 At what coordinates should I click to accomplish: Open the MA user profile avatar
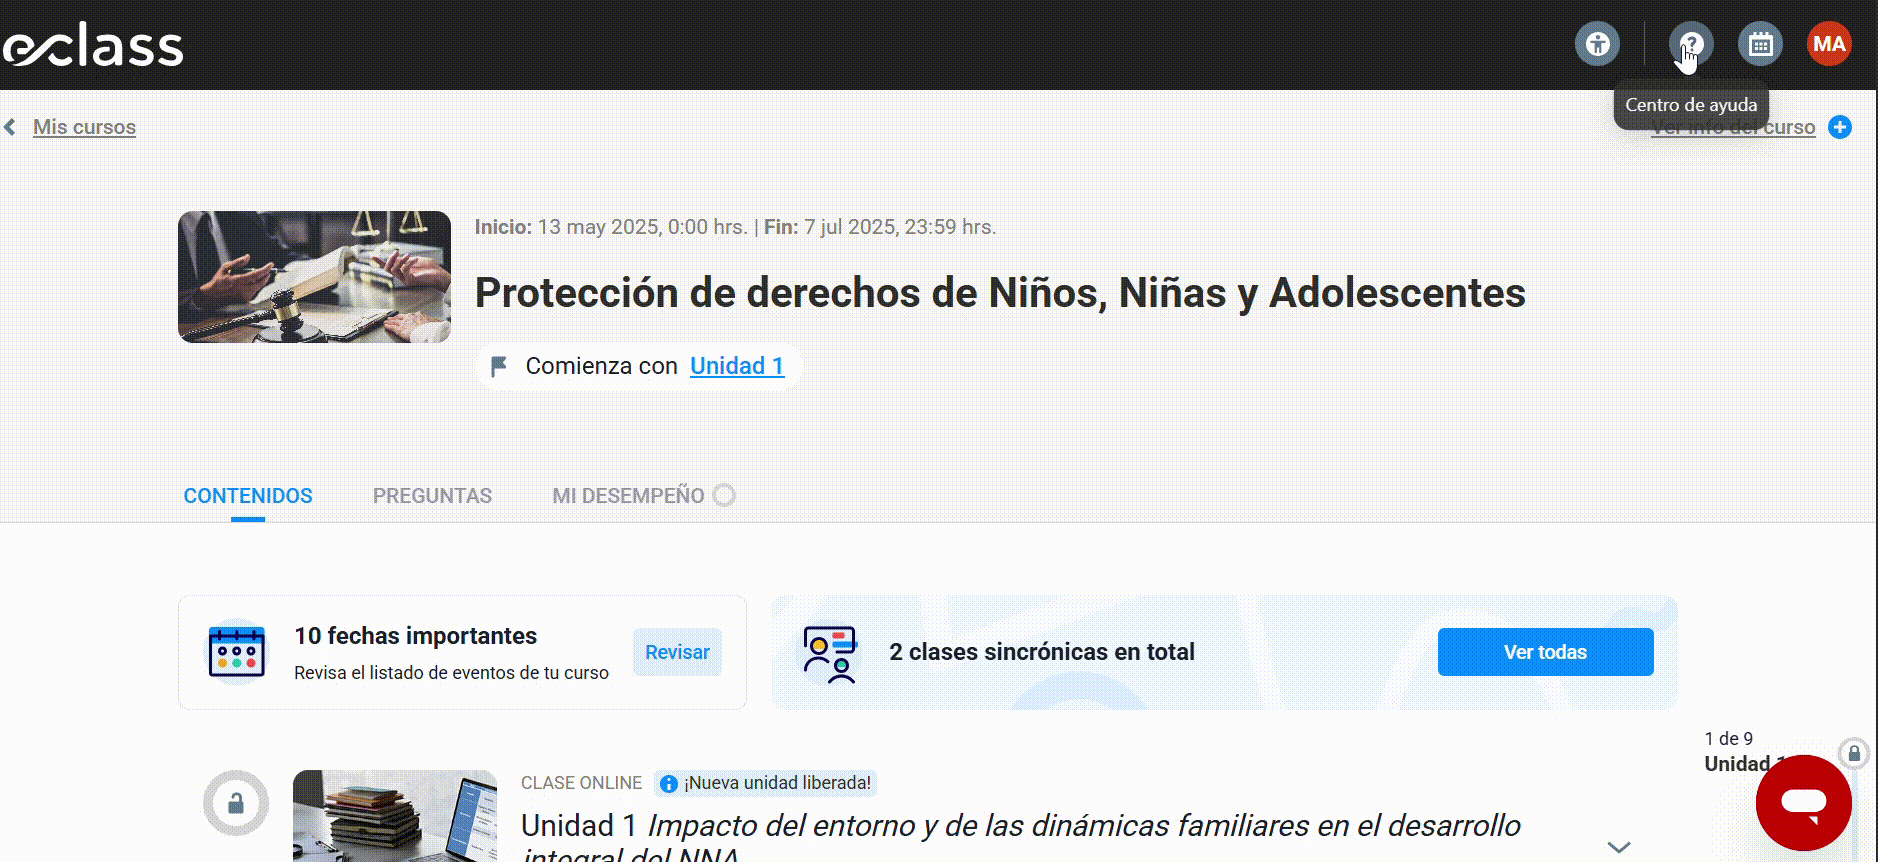1829,44
